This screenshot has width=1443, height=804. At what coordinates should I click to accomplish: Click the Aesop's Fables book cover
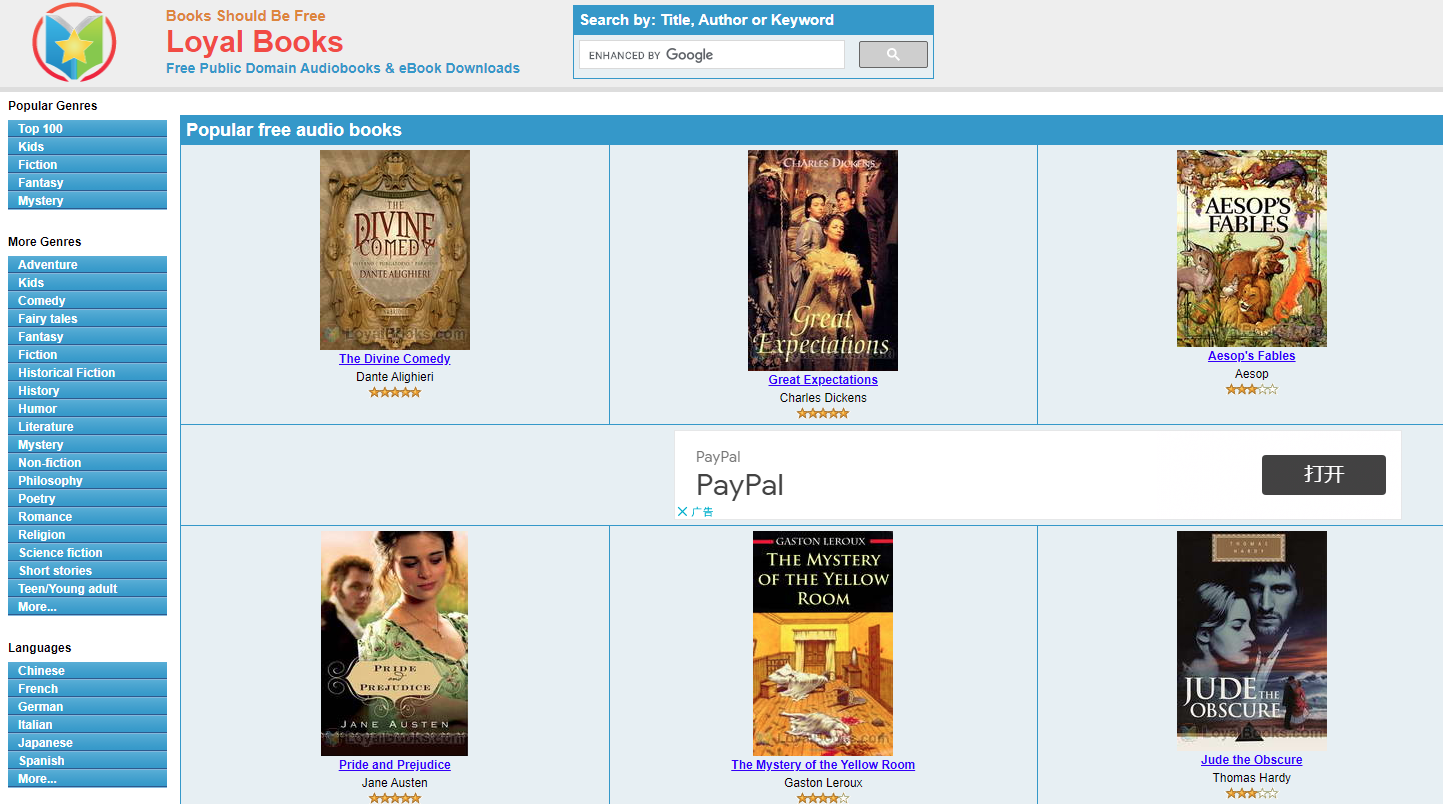[x=1251, y=248]
